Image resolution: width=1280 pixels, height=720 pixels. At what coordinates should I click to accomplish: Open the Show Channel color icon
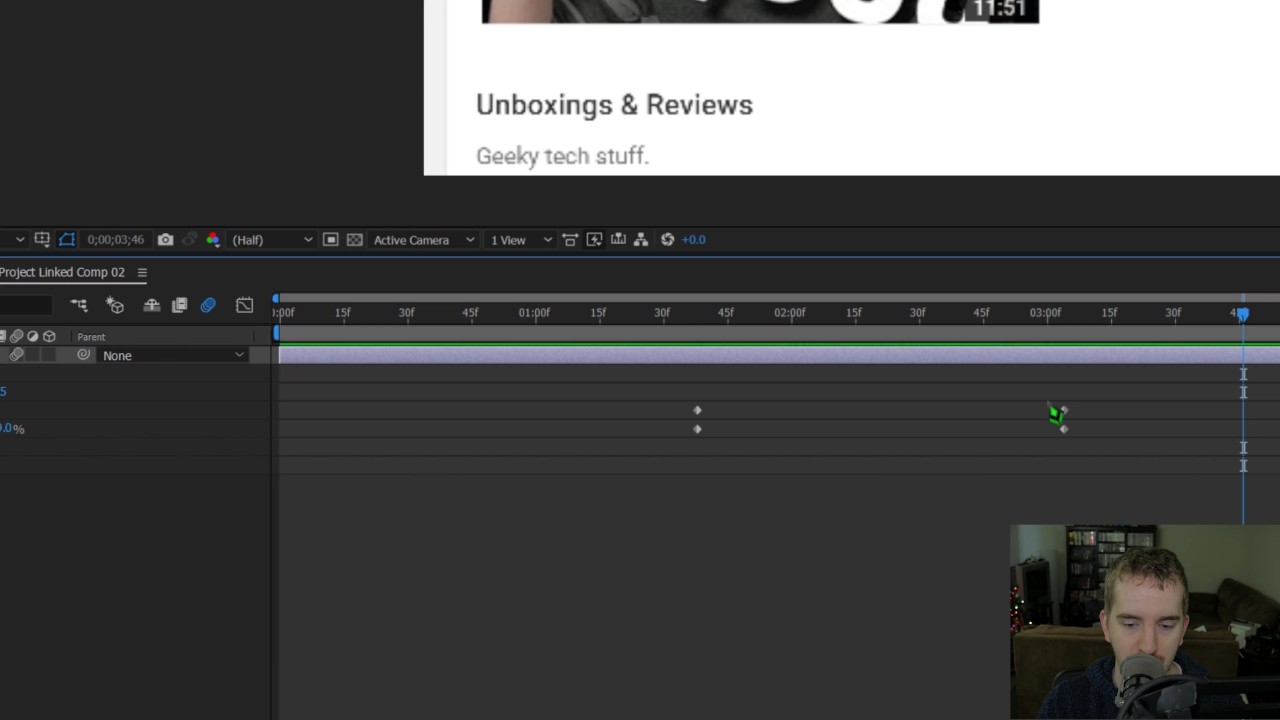coord(213,240)
